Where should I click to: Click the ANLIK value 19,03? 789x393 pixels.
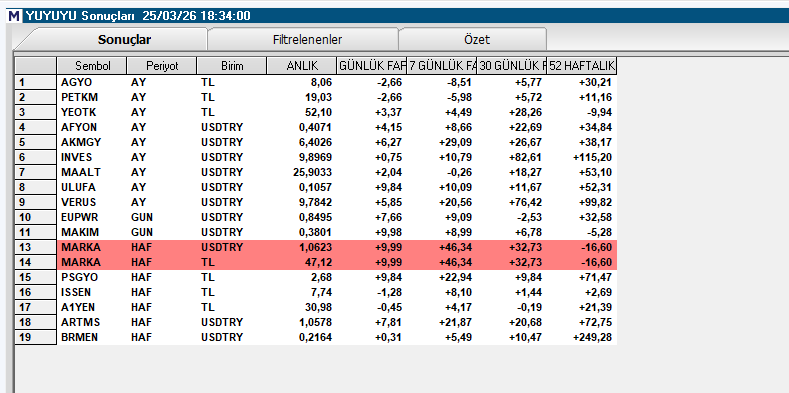tap(319, 97)
